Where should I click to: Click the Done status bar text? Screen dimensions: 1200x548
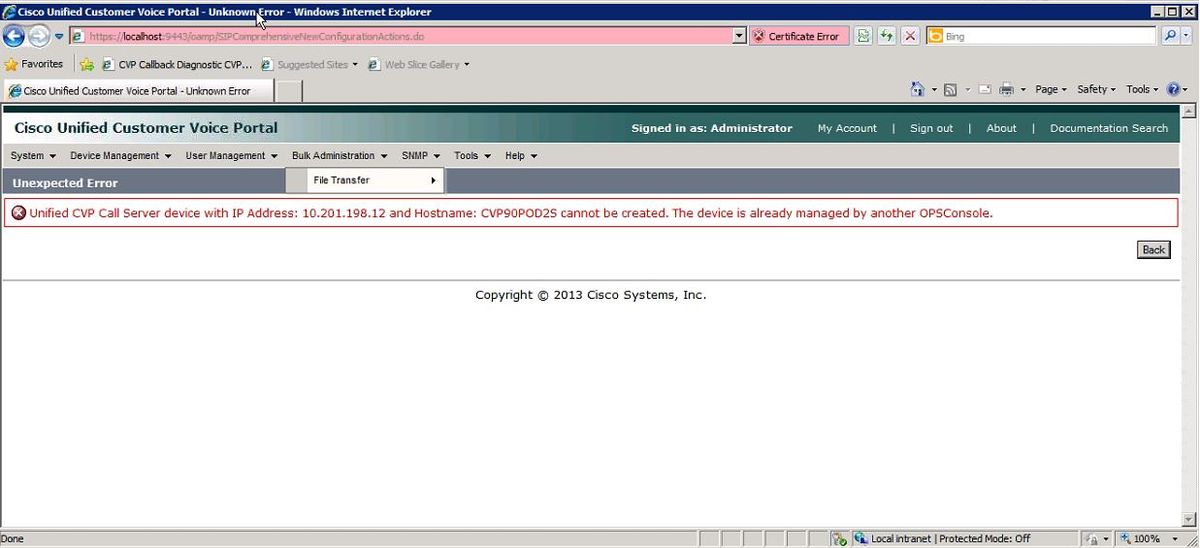click(x=12, y=538)
